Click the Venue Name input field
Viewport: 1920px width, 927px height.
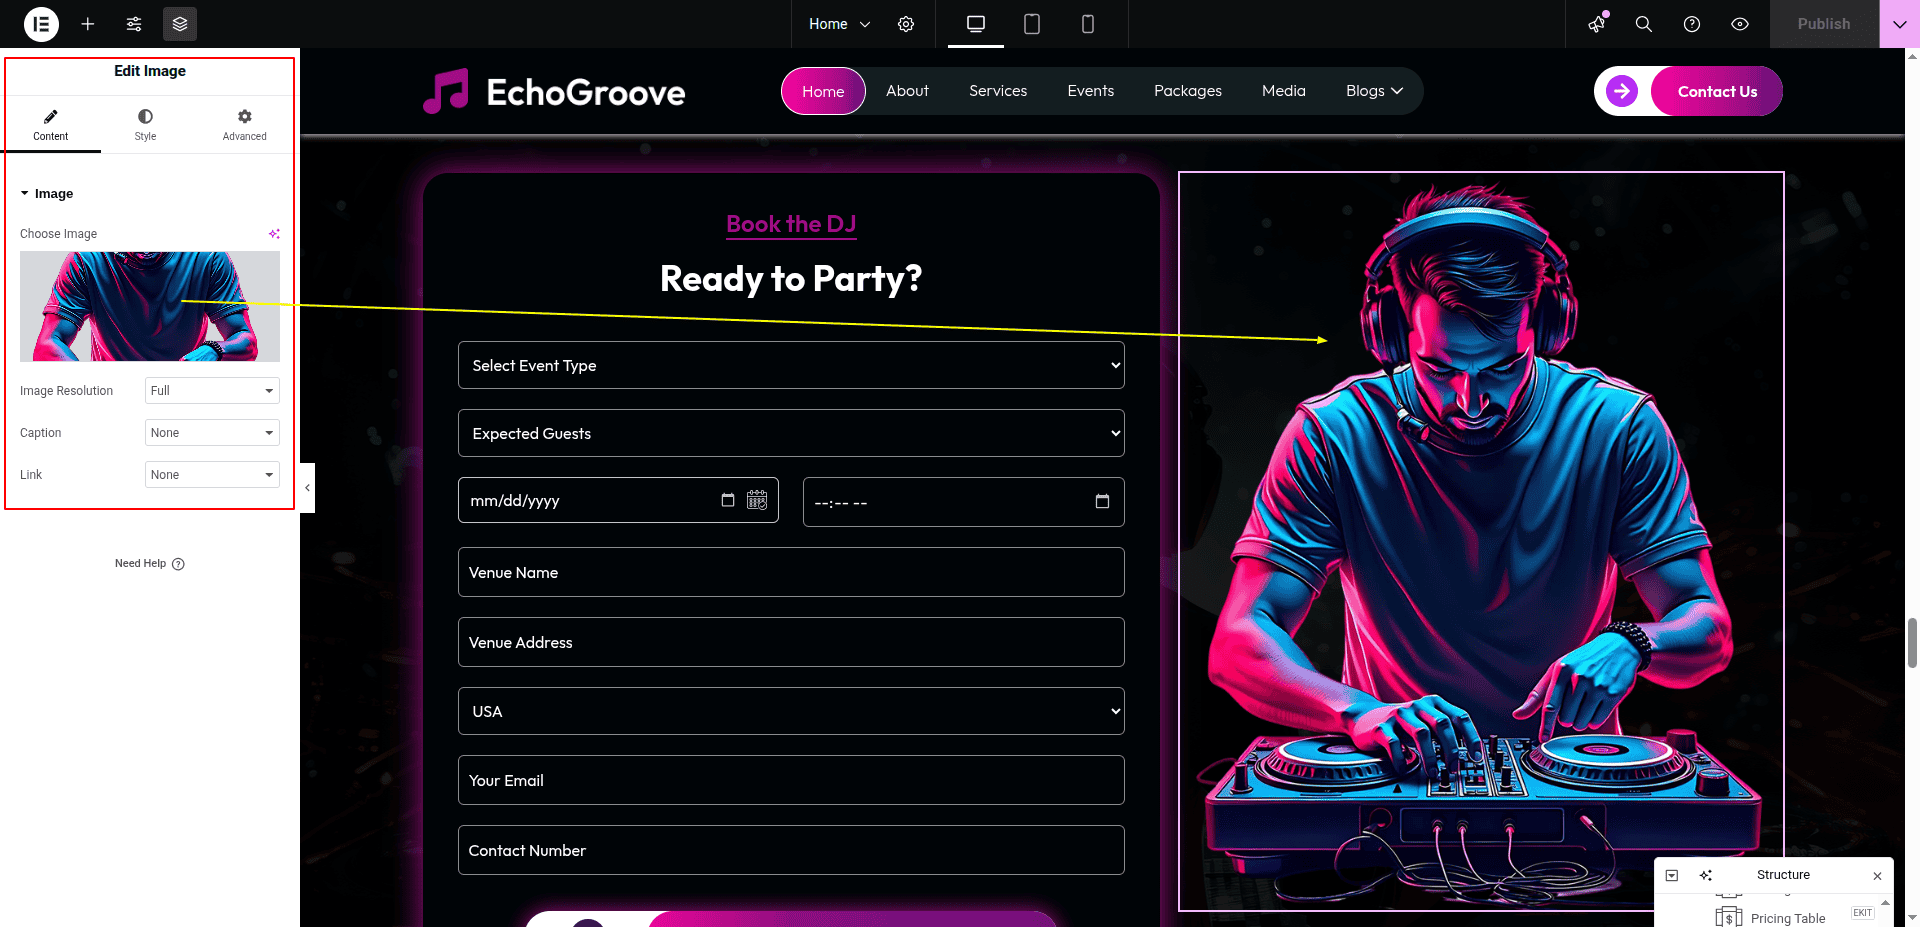click(790, 572)
